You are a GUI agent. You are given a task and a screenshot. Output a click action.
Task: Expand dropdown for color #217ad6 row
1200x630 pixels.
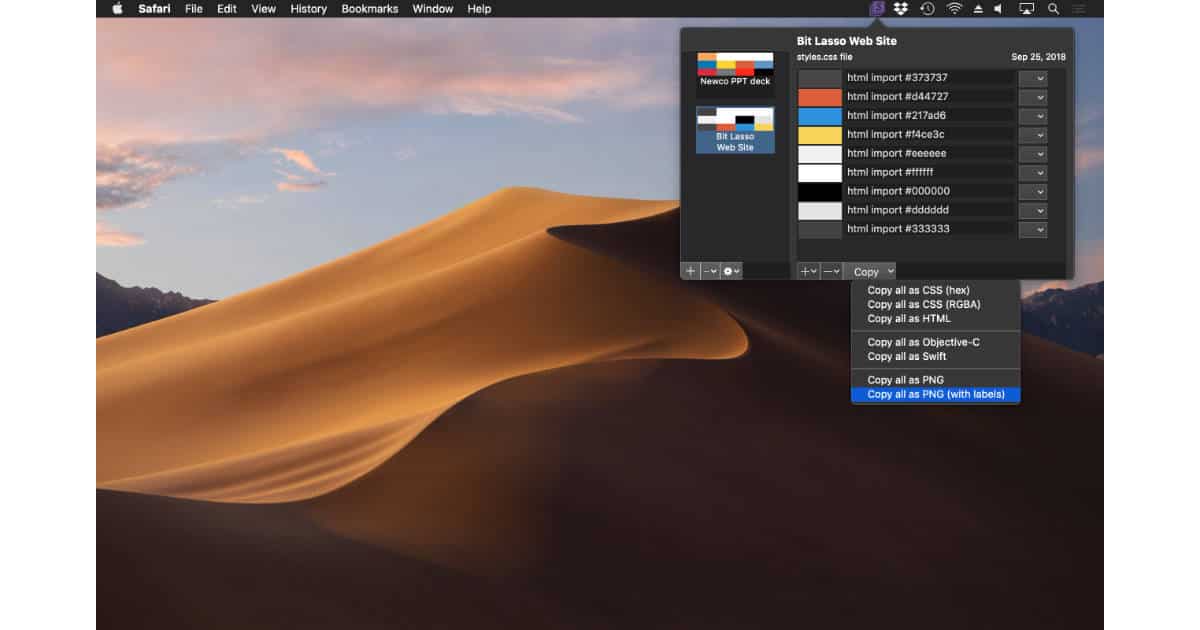[x=1033, y=116]
